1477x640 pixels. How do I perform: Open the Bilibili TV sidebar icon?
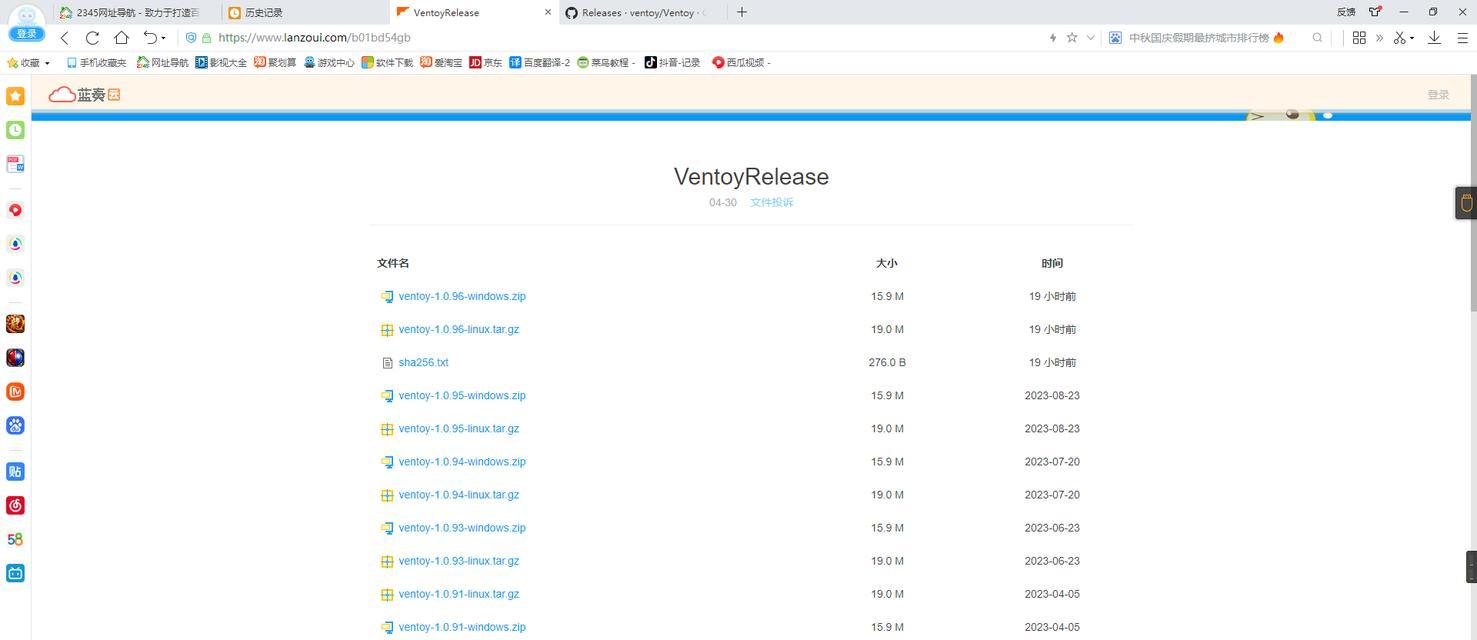pyautogui.click(x=15, y=574)
